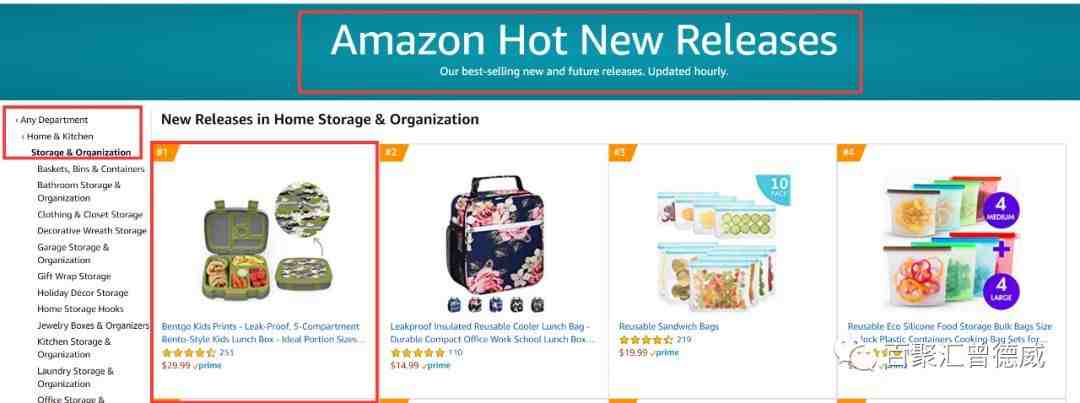This screenshot has height=403, width=1080.
Task: Open the Bentgo Kids lunch box image
Action: [265, 237]
